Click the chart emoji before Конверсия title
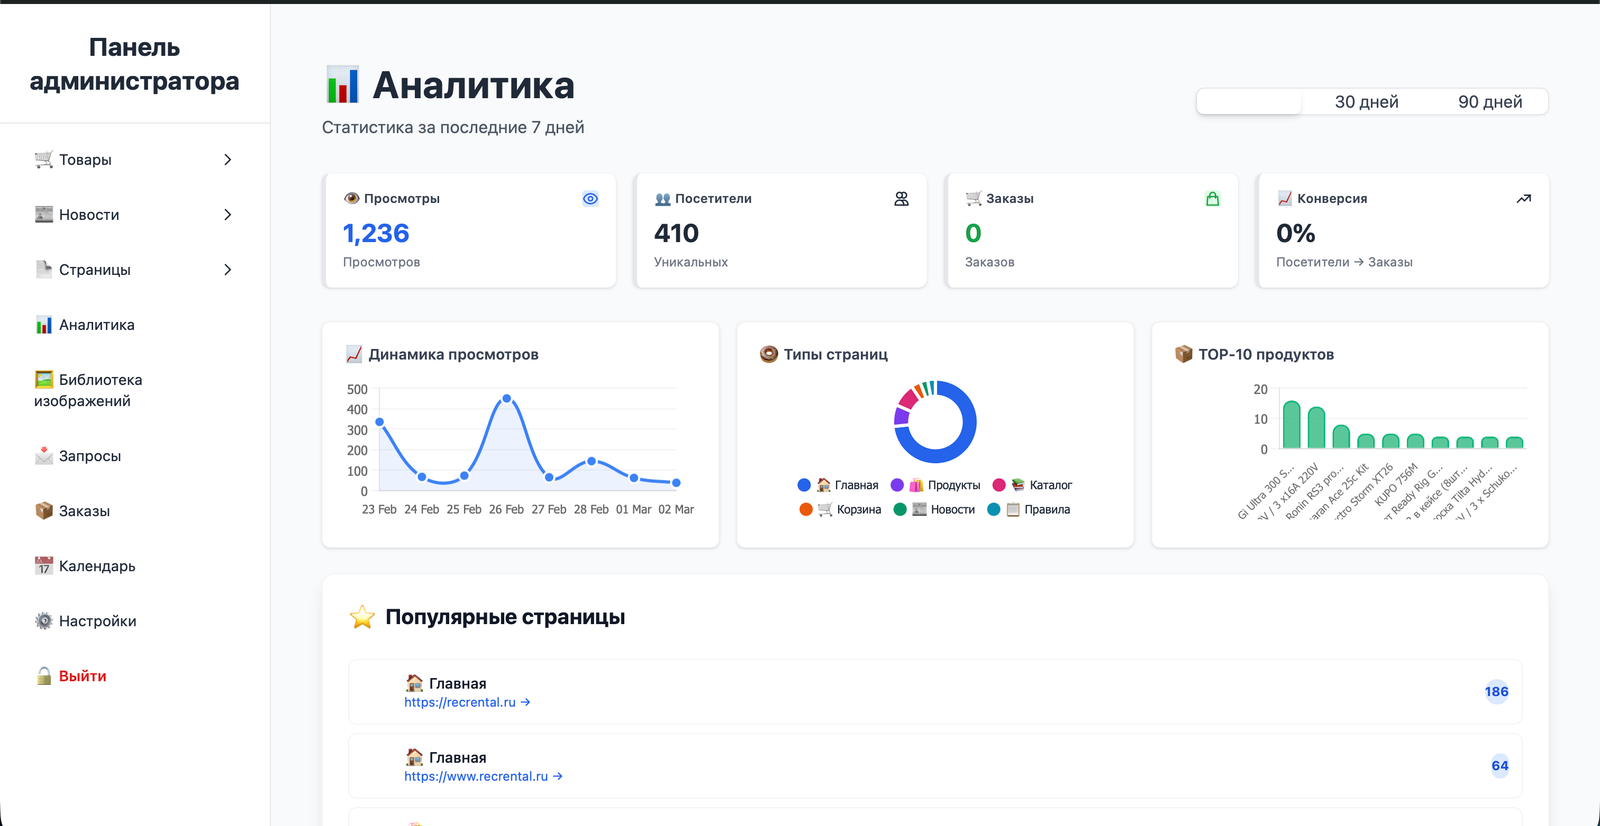The image size is (1600, 826). click(1285, 199)
